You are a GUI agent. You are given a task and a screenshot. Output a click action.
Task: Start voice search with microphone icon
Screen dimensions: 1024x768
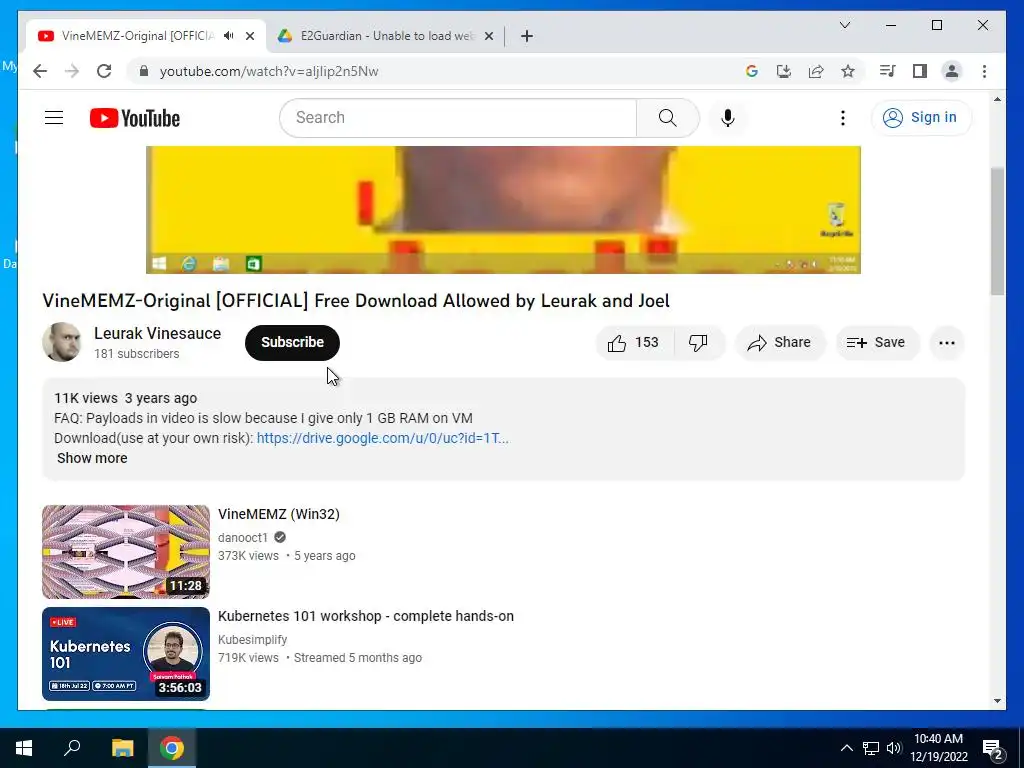(728, 118)
